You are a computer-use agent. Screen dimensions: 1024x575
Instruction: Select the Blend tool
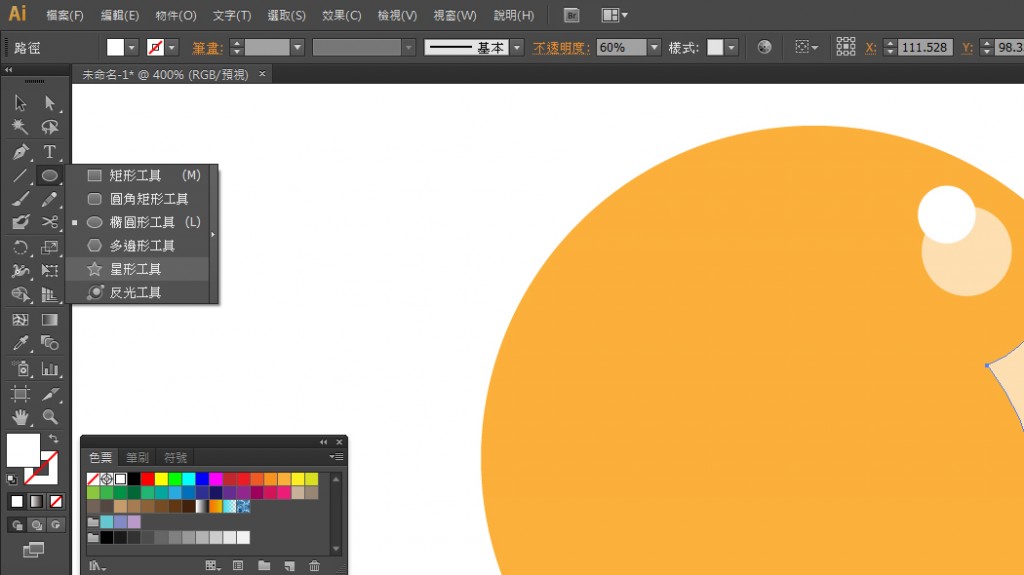point(50,343)
